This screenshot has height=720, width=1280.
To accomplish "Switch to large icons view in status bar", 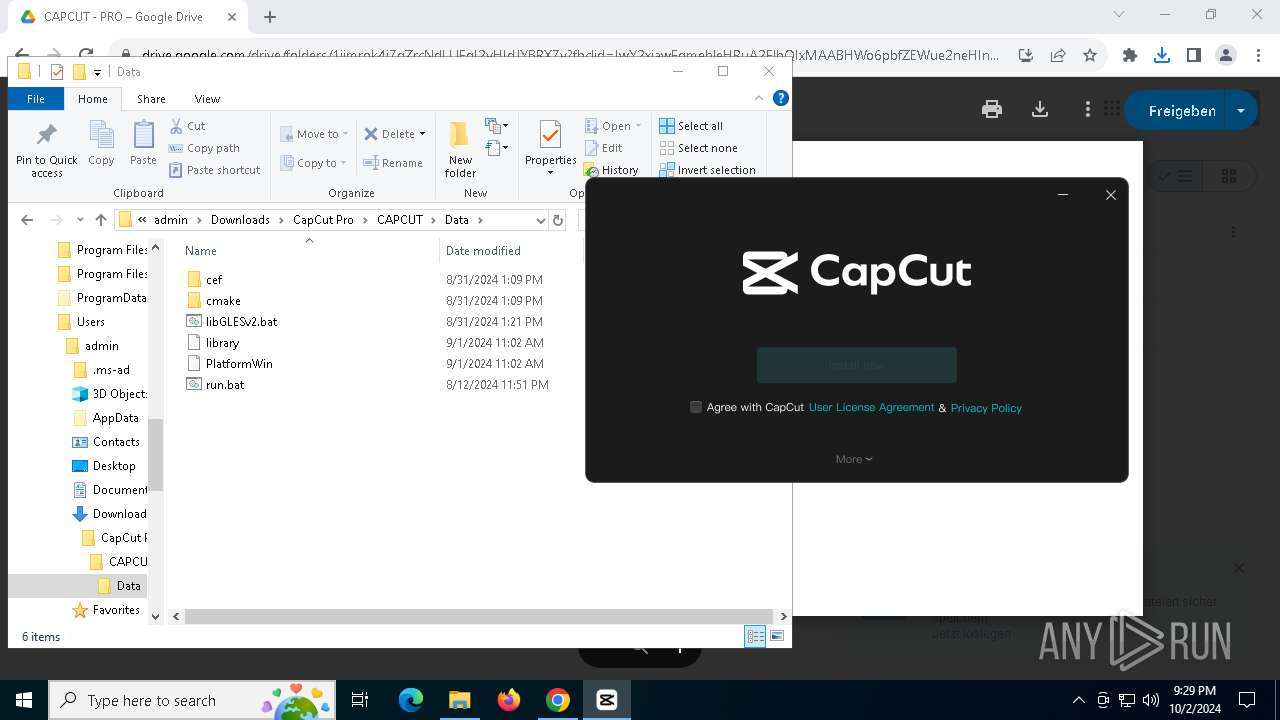I will click(777, 636).
